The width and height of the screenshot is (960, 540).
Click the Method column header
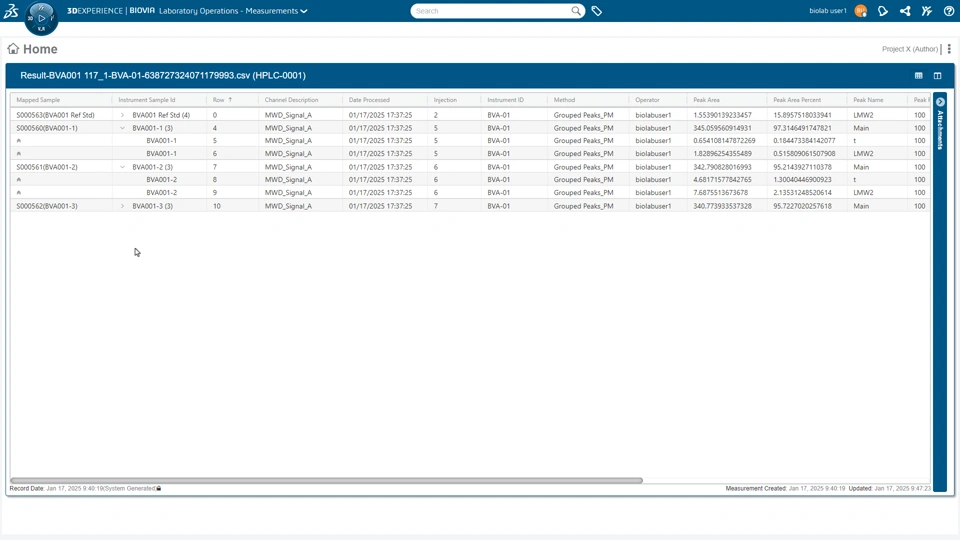(564, 100)
